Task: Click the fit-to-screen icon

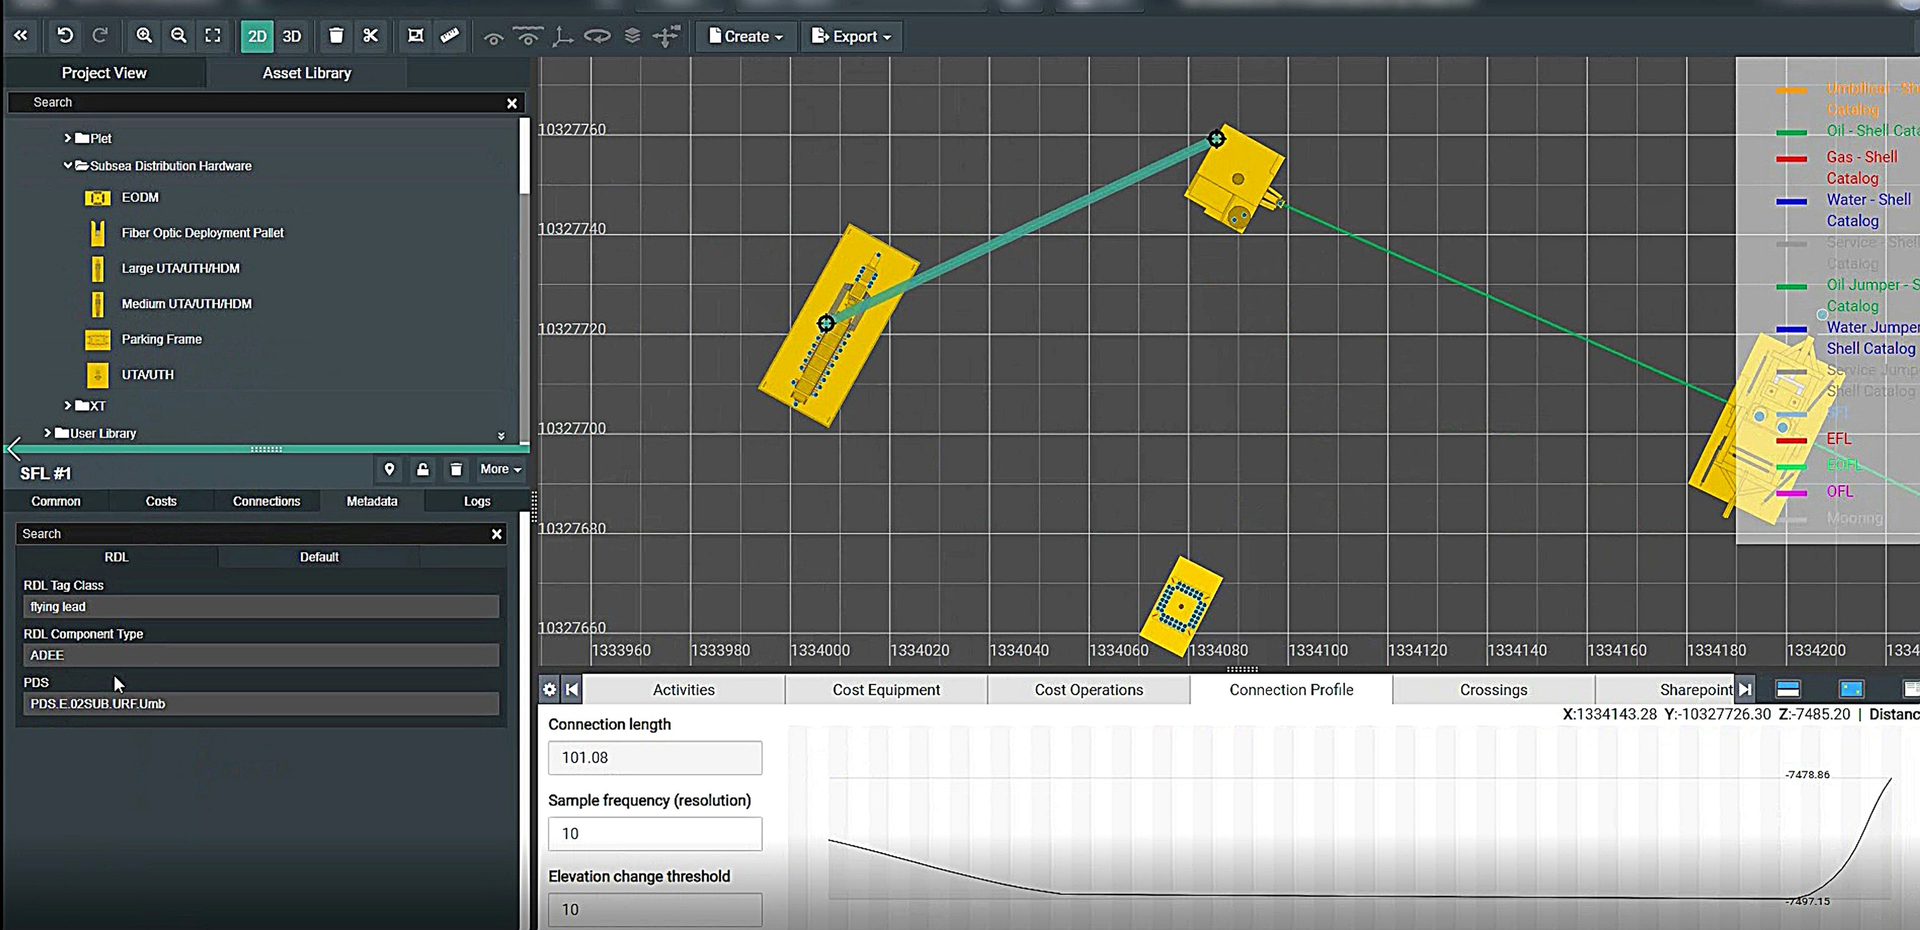Action: [213, 36]
